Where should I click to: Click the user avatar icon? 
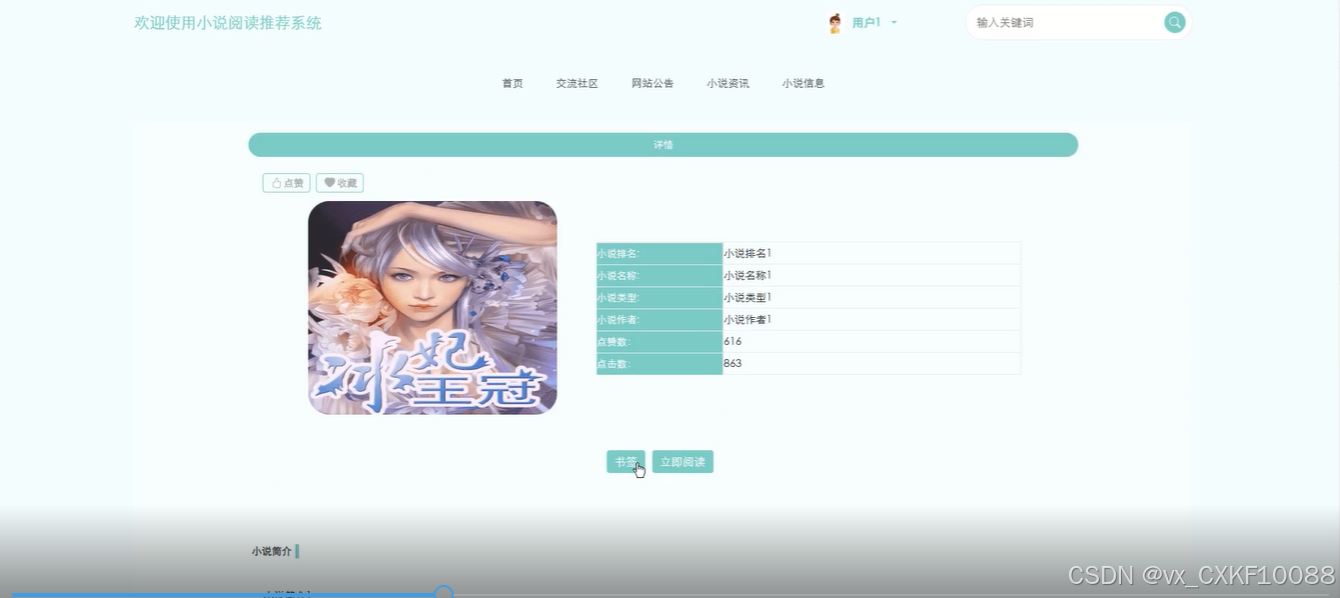(835, 23)
